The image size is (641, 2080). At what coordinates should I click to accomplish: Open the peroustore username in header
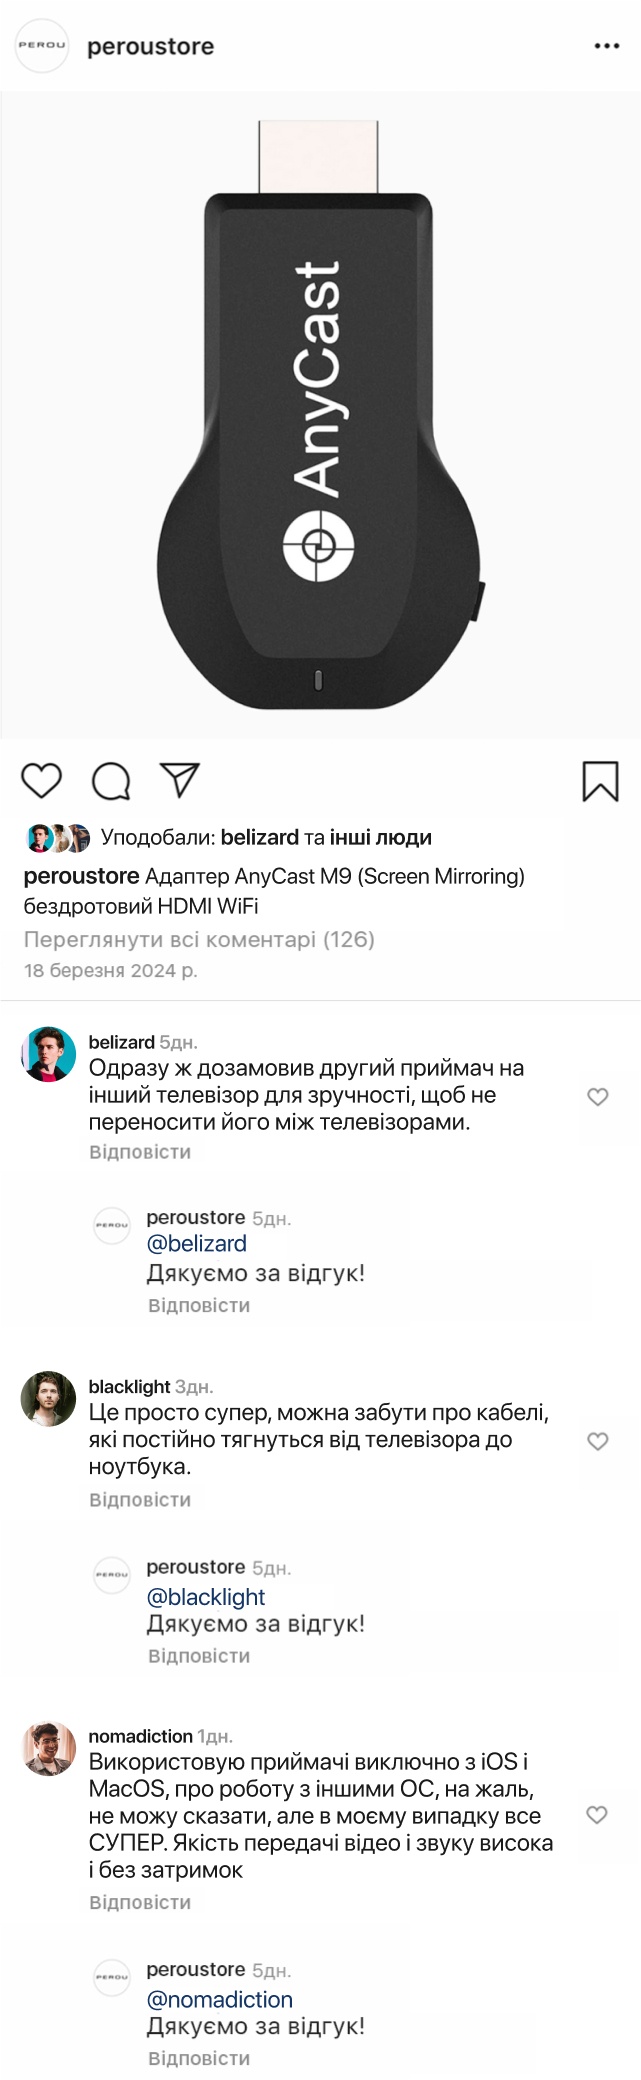coord(150,47)
